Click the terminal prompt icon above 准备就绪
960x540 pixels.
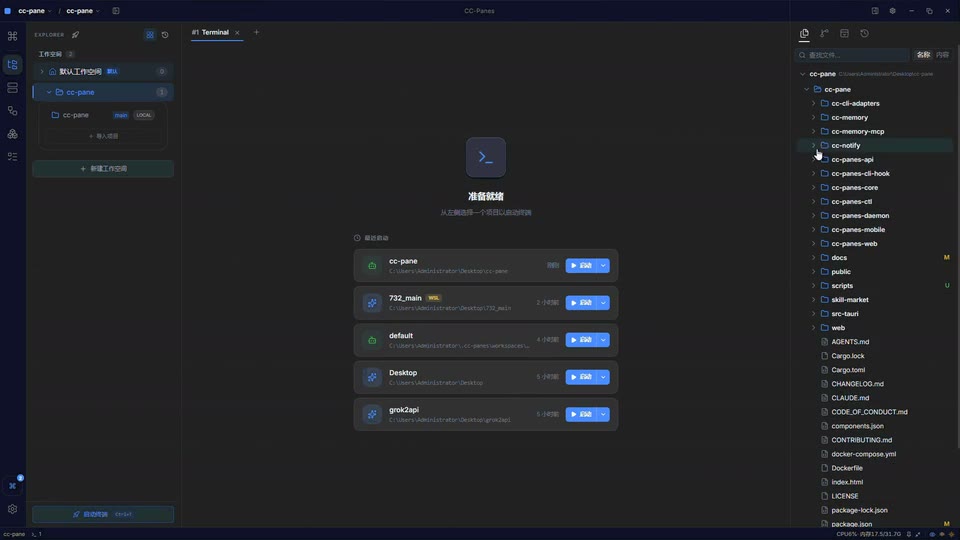486,157
